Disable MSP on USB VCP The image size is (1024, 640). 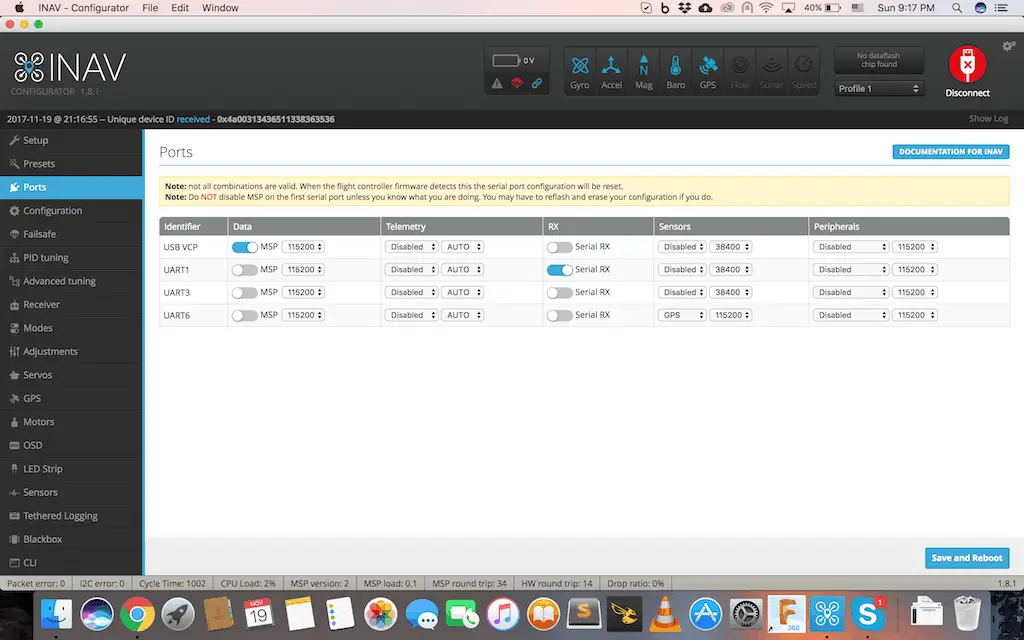point(245,247)
